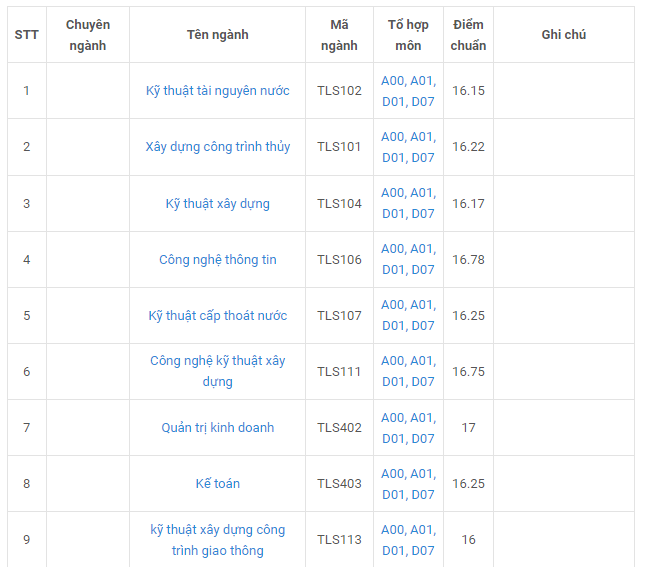Click the 16.78 score cell
Viewport: 647px width, 567px height.
point(468,260)
